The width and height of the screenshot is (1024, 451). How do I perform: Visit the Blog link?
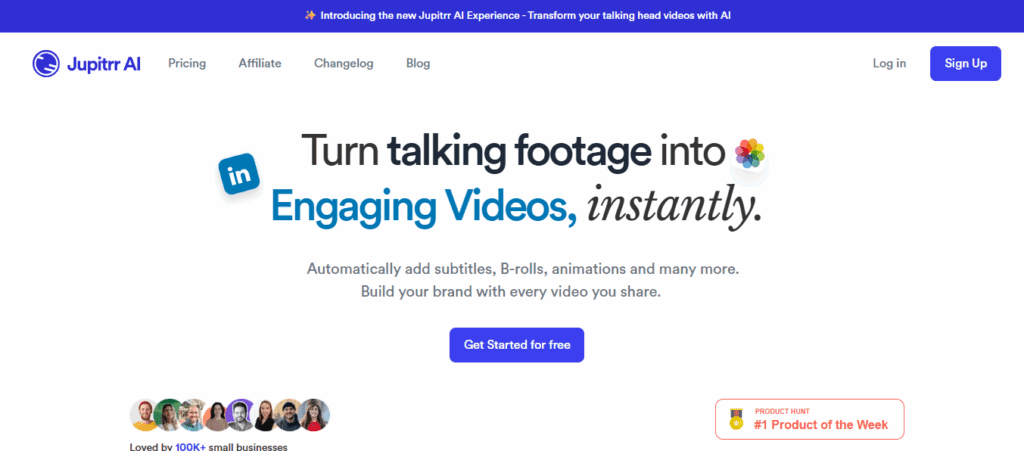pyautogui.click(x=418, y=63)
